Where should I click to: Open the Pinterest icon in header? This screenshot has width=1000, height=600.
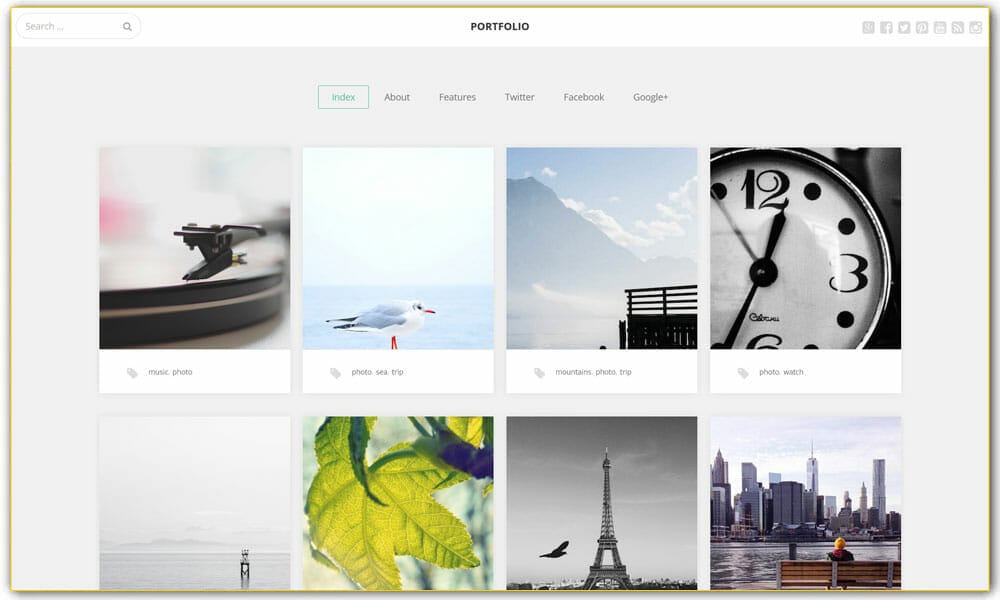pos(922,28)
